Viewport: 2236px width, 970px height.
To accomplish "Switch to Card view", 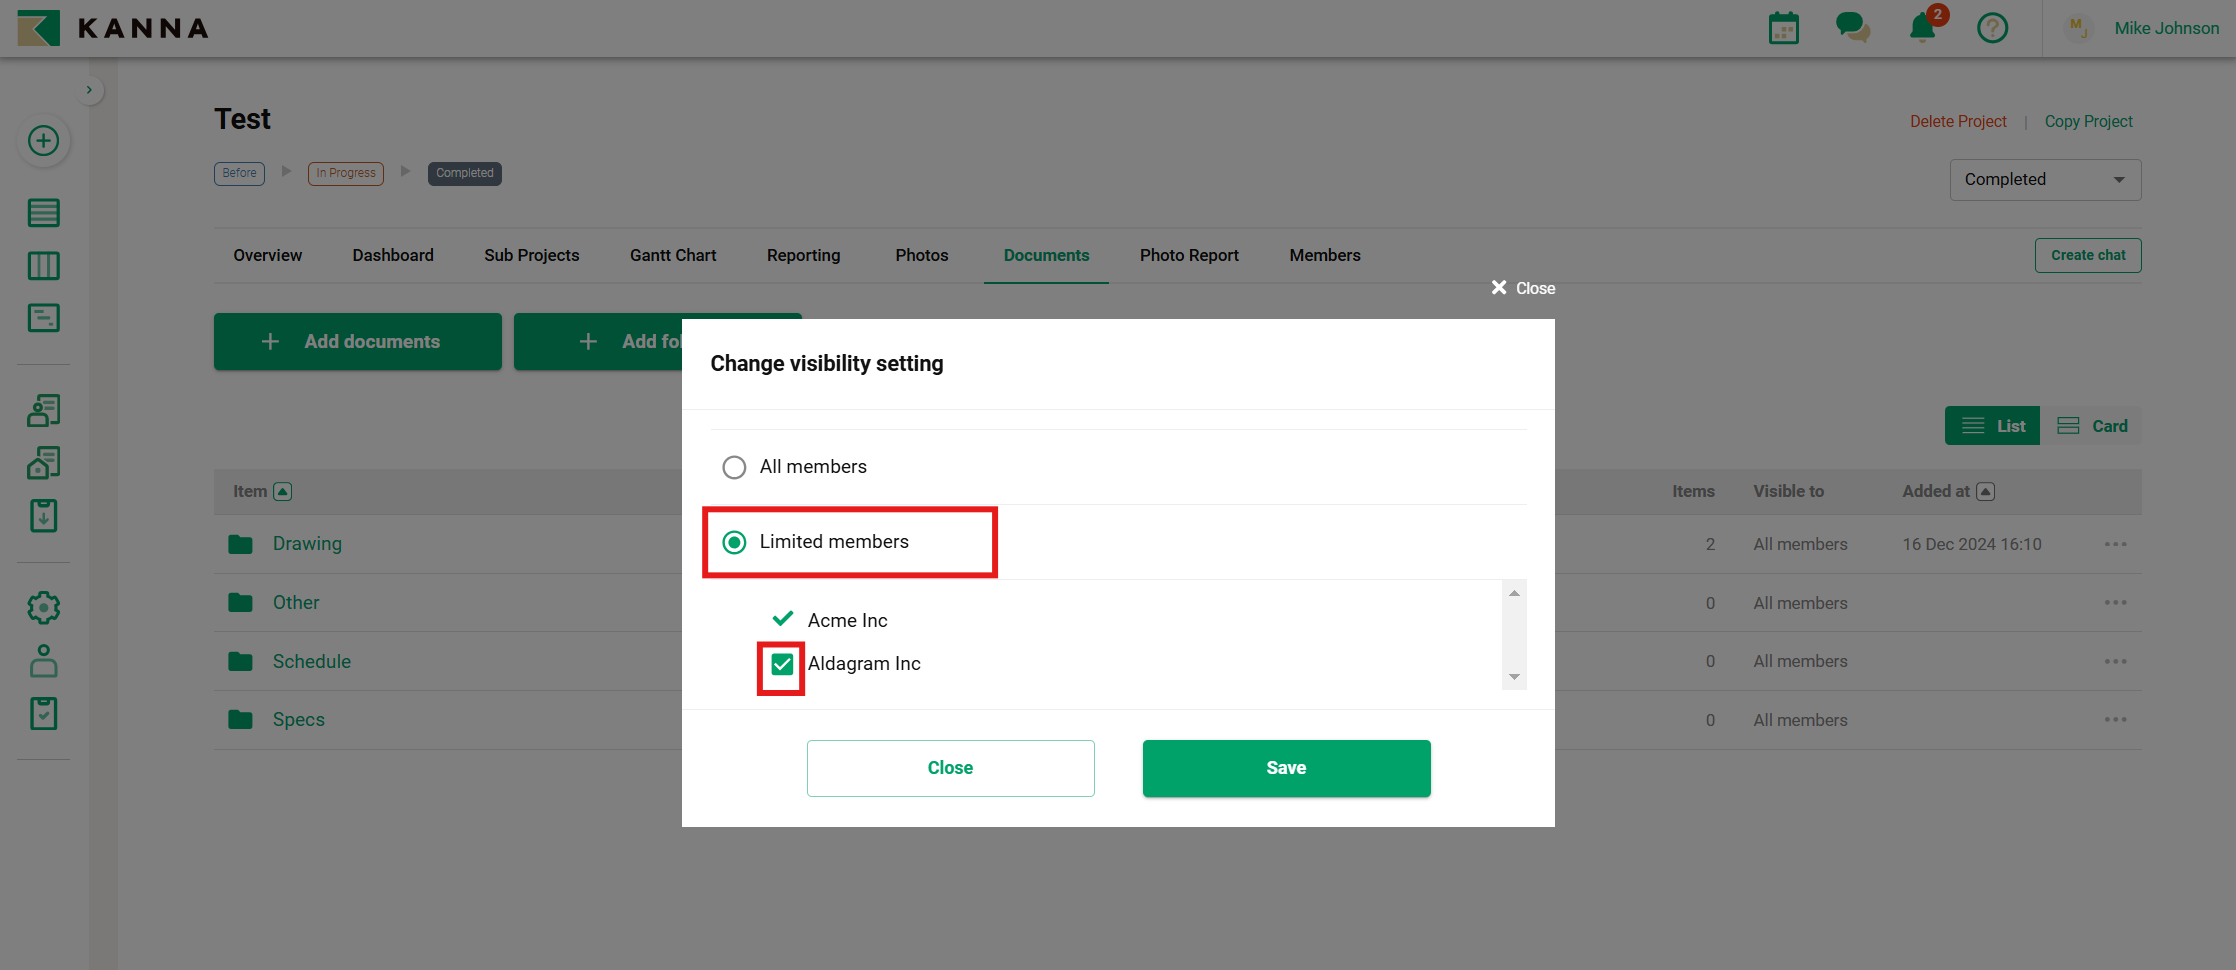I will (x=2092, y=426).
